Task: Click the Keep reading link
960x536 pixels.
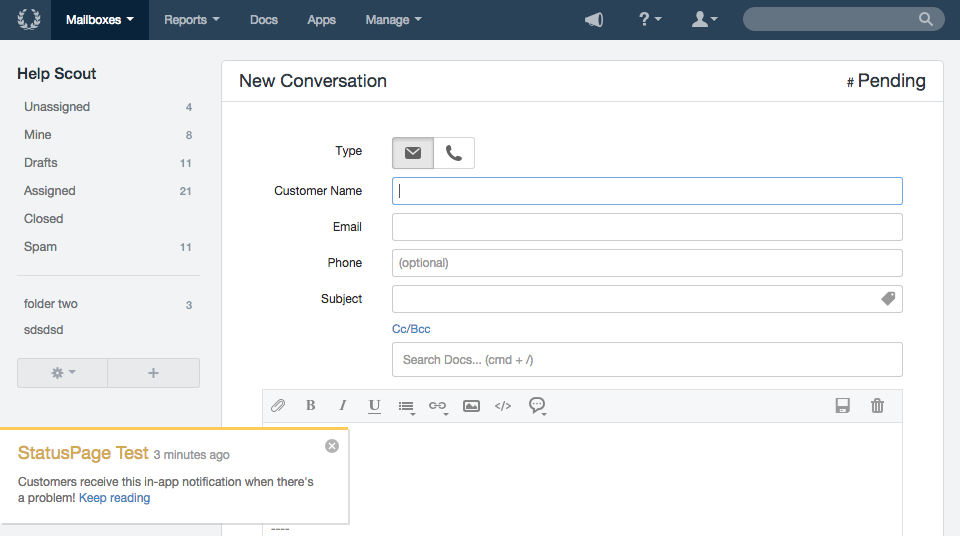Action: 114,498
